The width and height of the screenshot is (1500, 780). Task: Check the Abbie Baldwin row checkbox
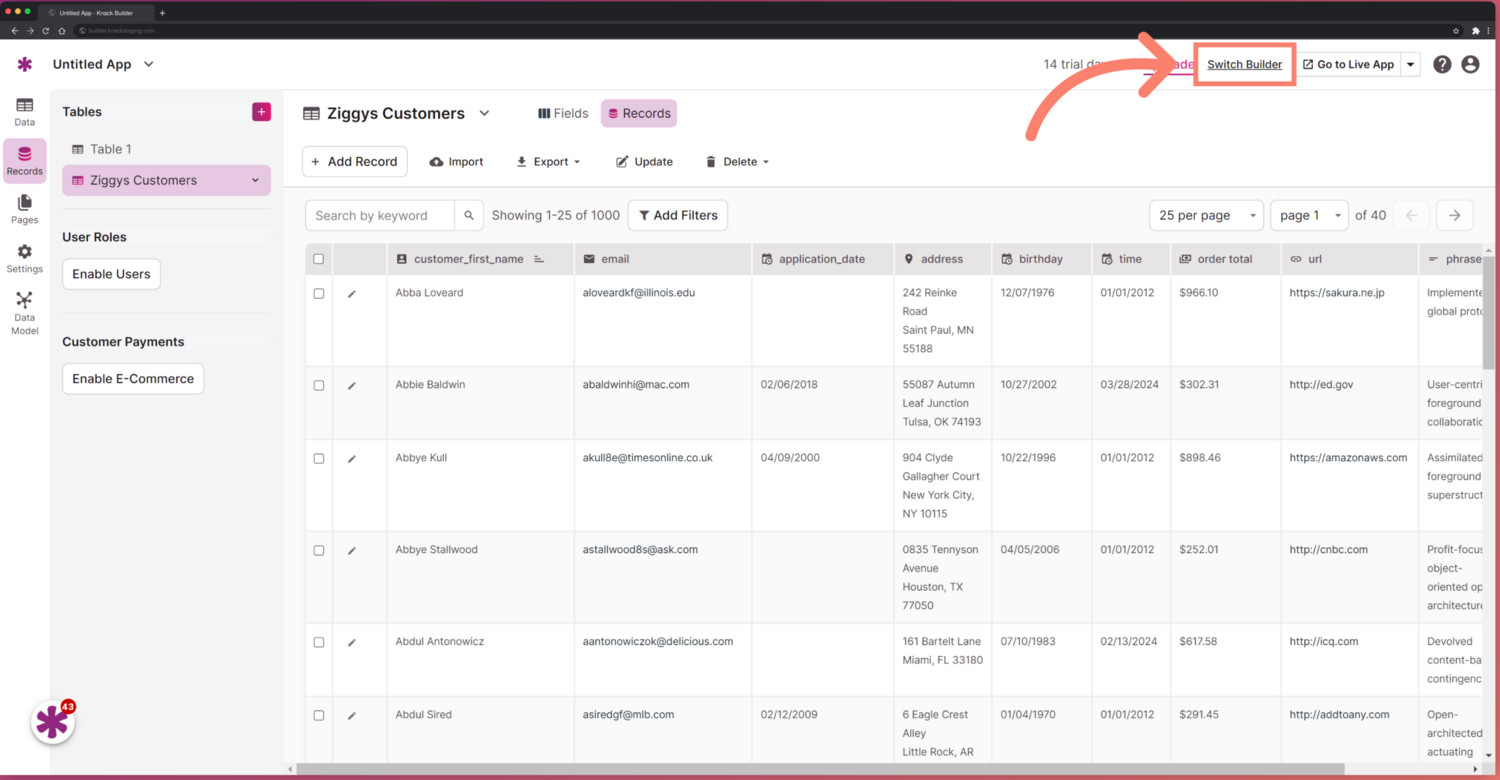pos(319,385)
